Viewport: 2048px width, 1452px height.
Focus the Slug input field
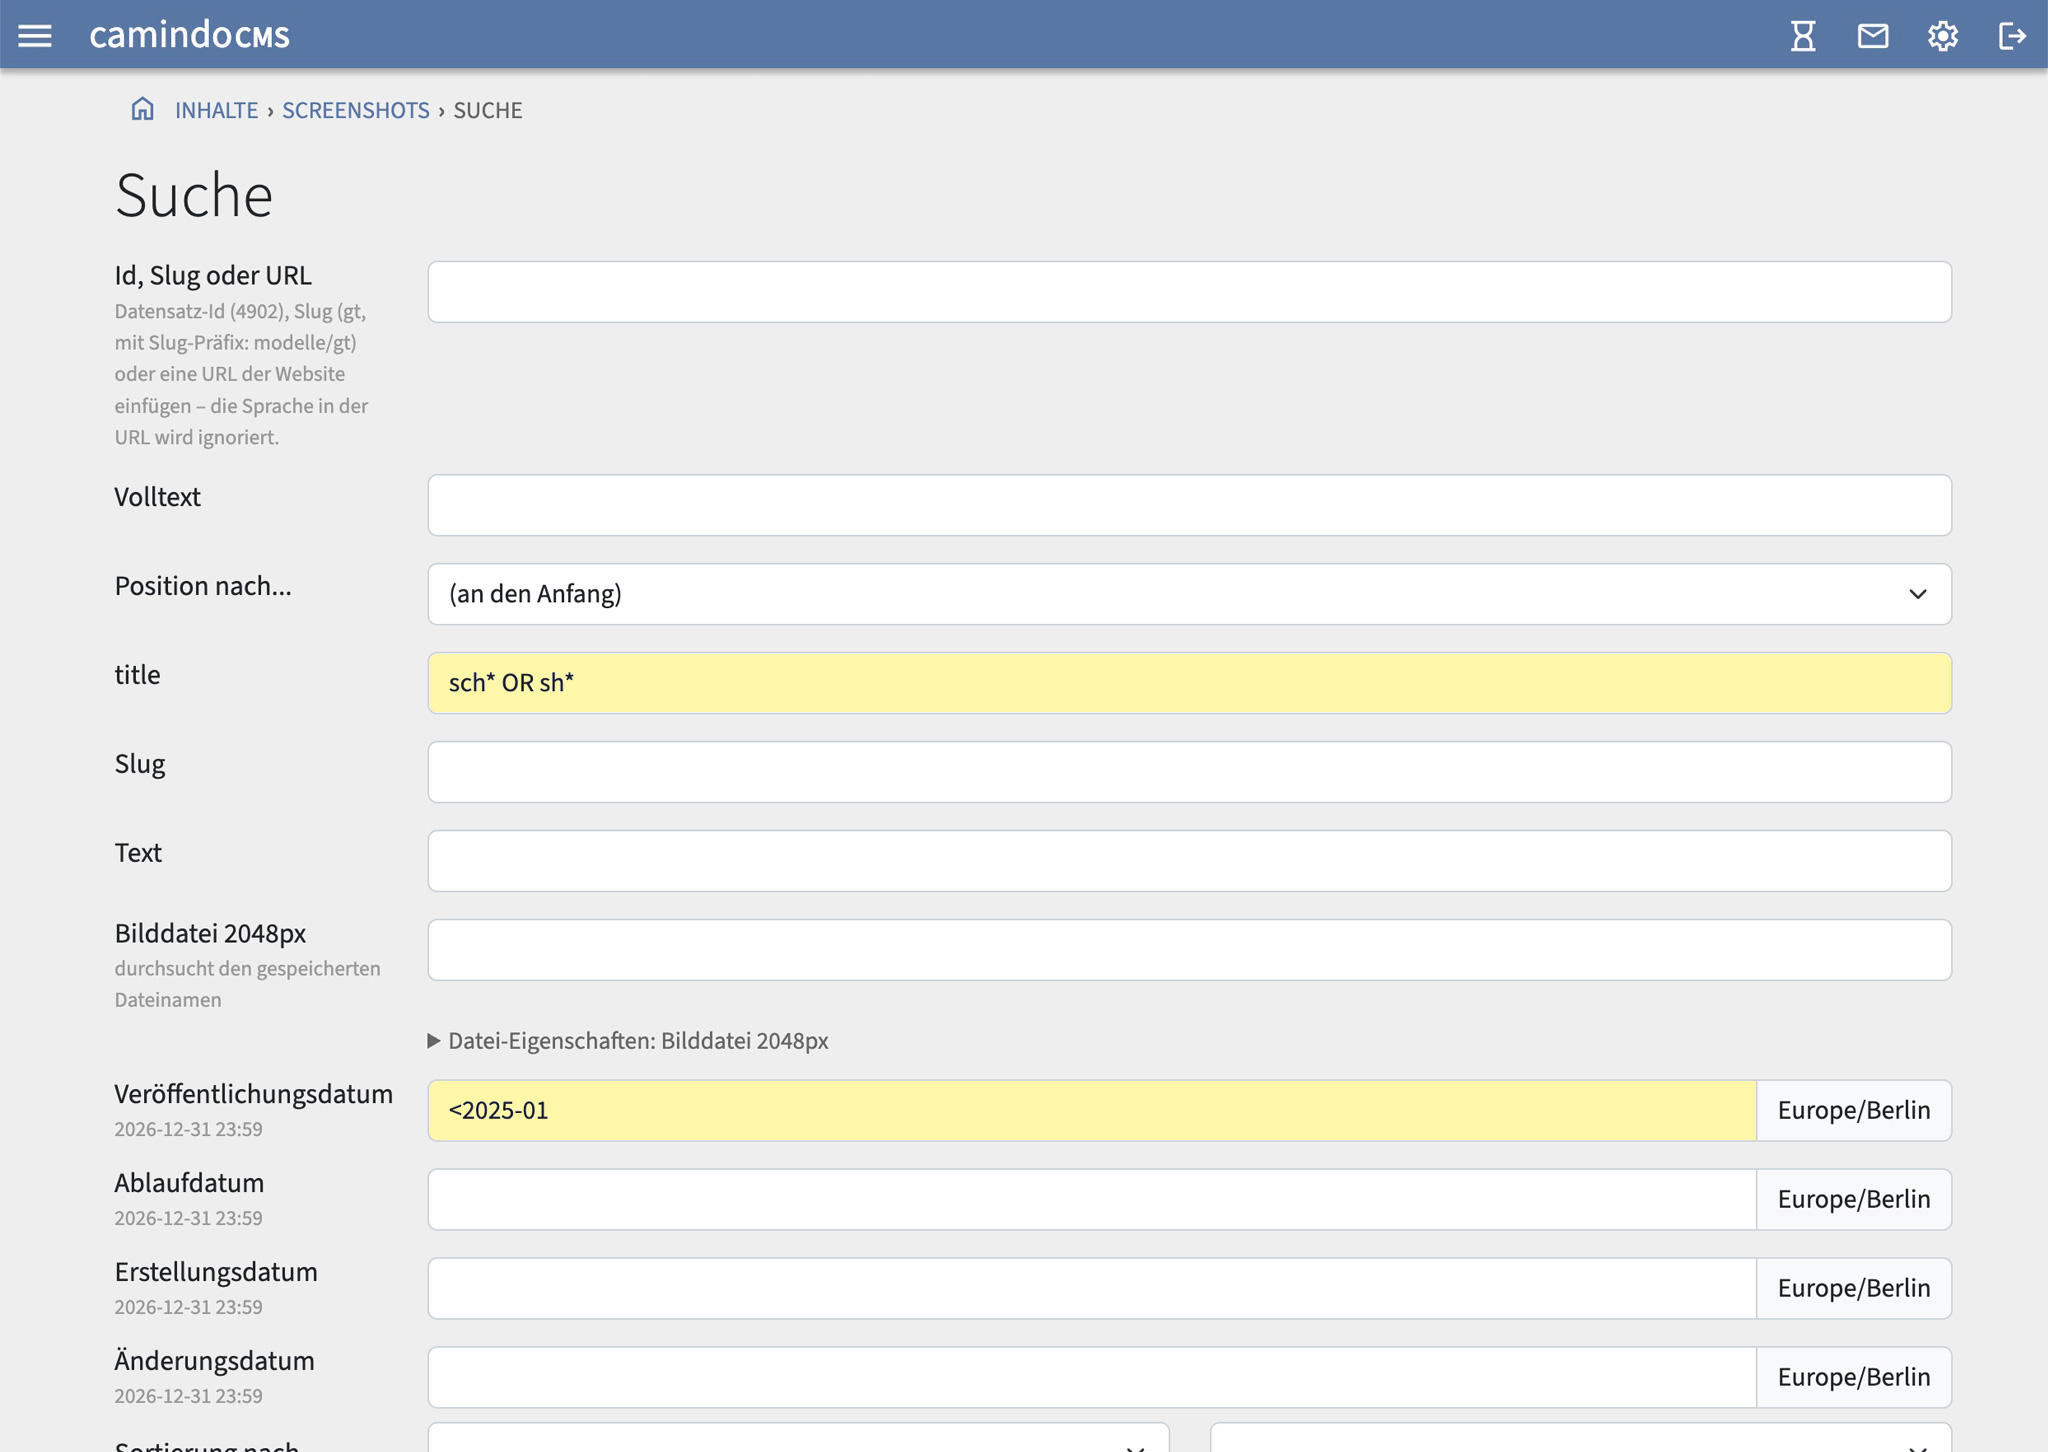[1189, 772]
